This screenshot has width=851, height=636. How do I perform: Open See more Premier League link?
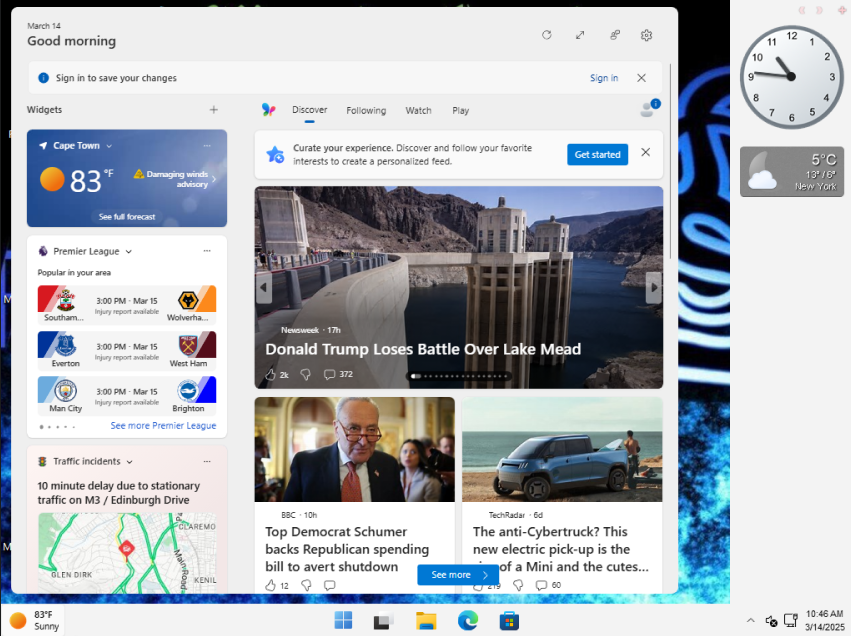pyautogui.click(x=163, y=426)
